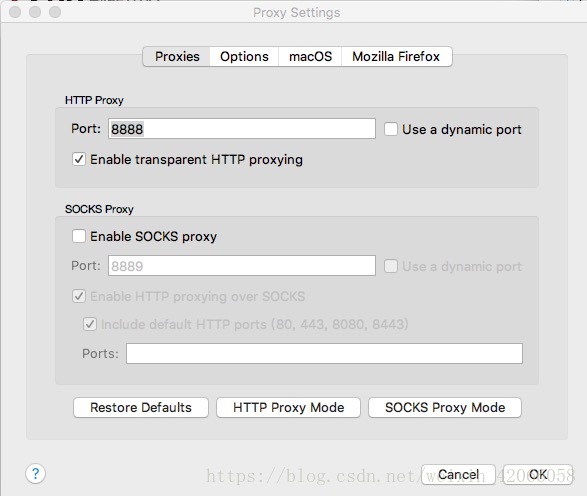Click Cancel to dismiss Proxy Settings
This screenshot has height=496, width=587.
click(x=458, y=474)
